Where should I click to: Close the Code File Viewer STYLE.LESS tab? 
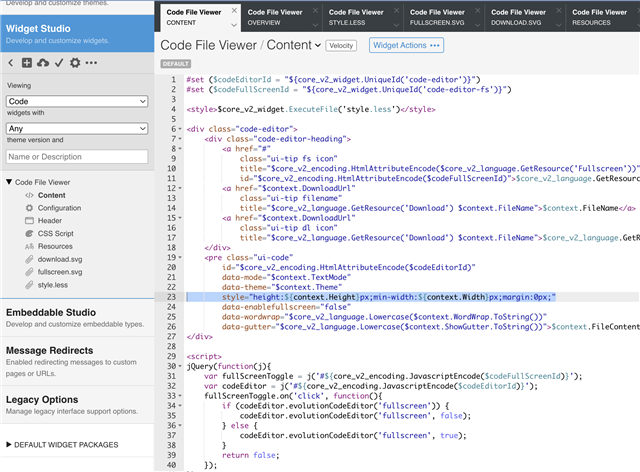tap(396, 11)
